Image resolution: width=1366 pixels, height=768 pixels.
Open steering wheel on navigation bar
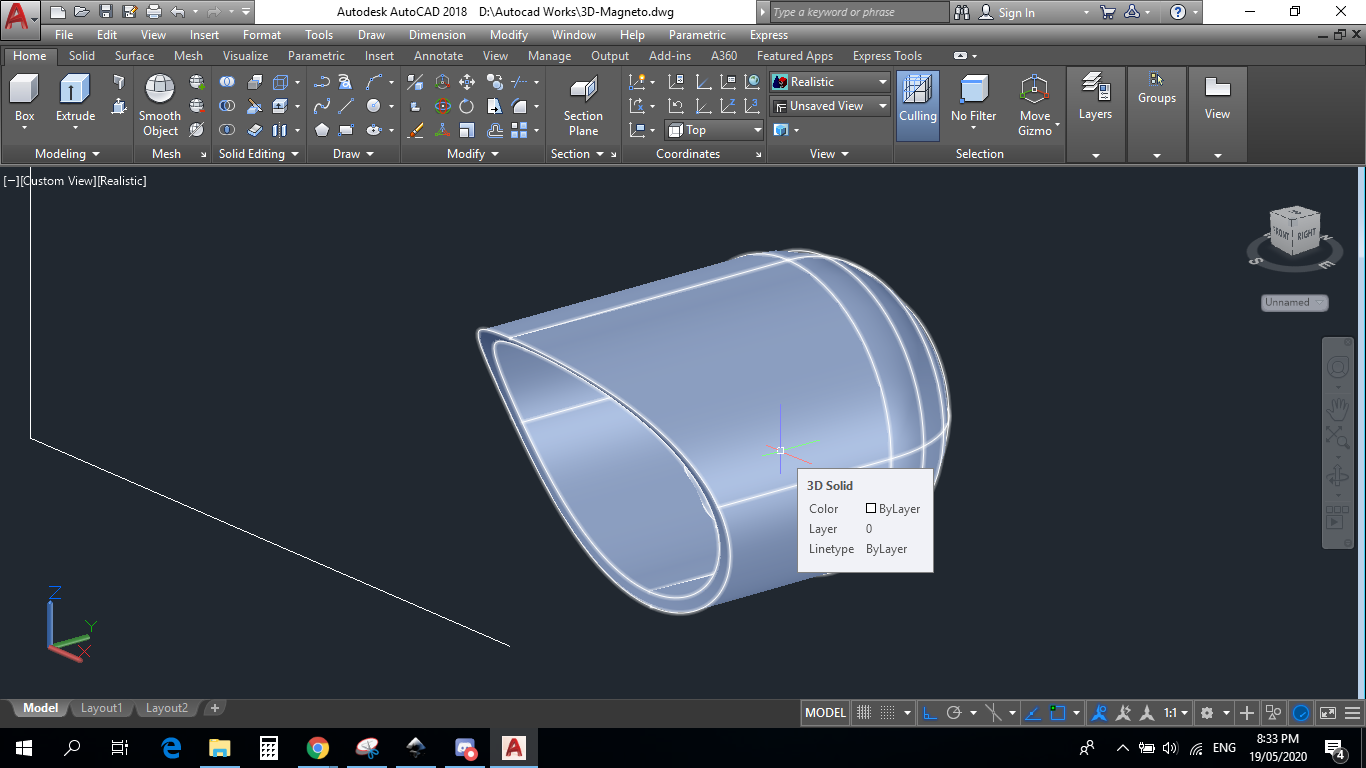(1337, 368)
